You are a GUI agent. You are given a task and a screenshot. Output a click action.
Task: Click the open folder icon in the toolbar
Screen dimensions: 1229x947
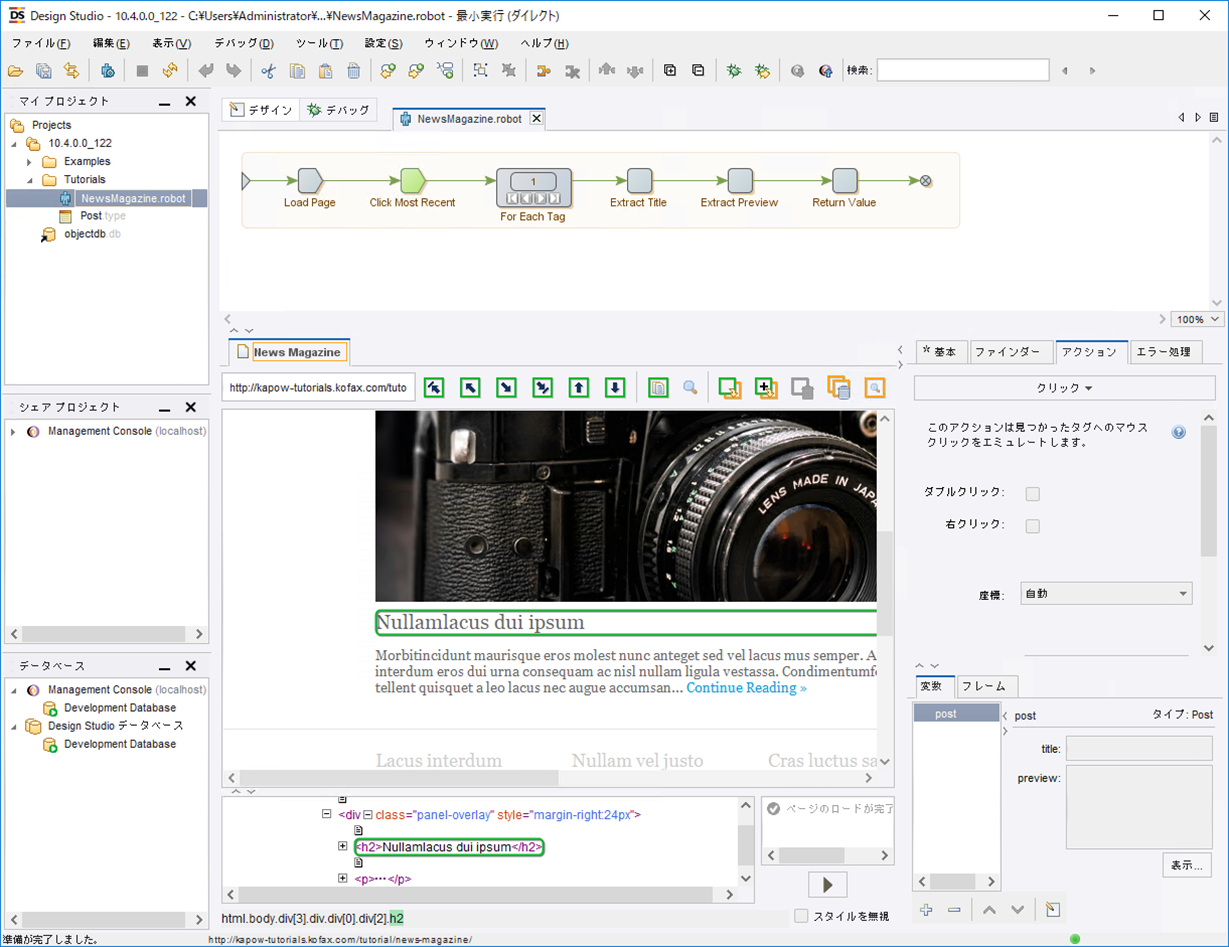[15, 71]
